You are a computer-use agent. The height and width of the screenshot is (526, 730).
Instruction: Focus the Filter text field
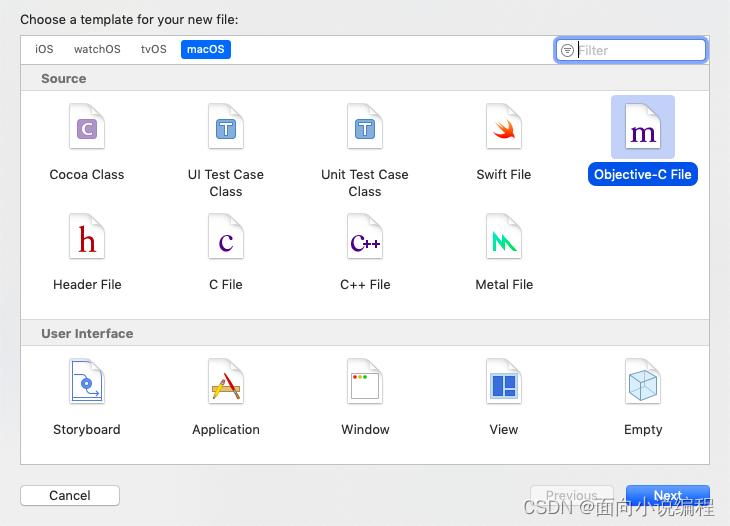tap(631, 50)
